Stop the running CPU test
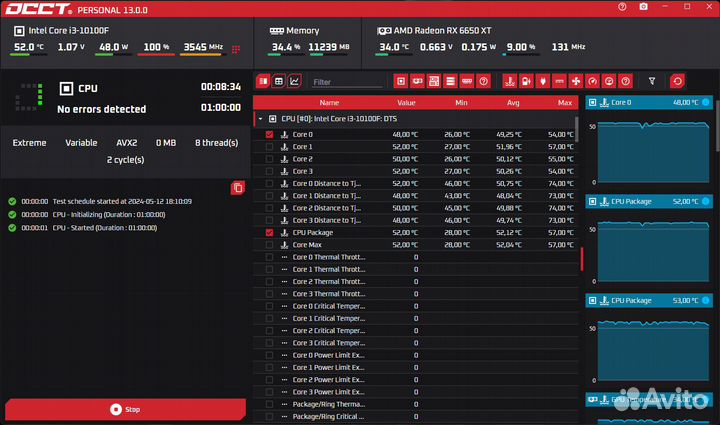 (125, 409)
